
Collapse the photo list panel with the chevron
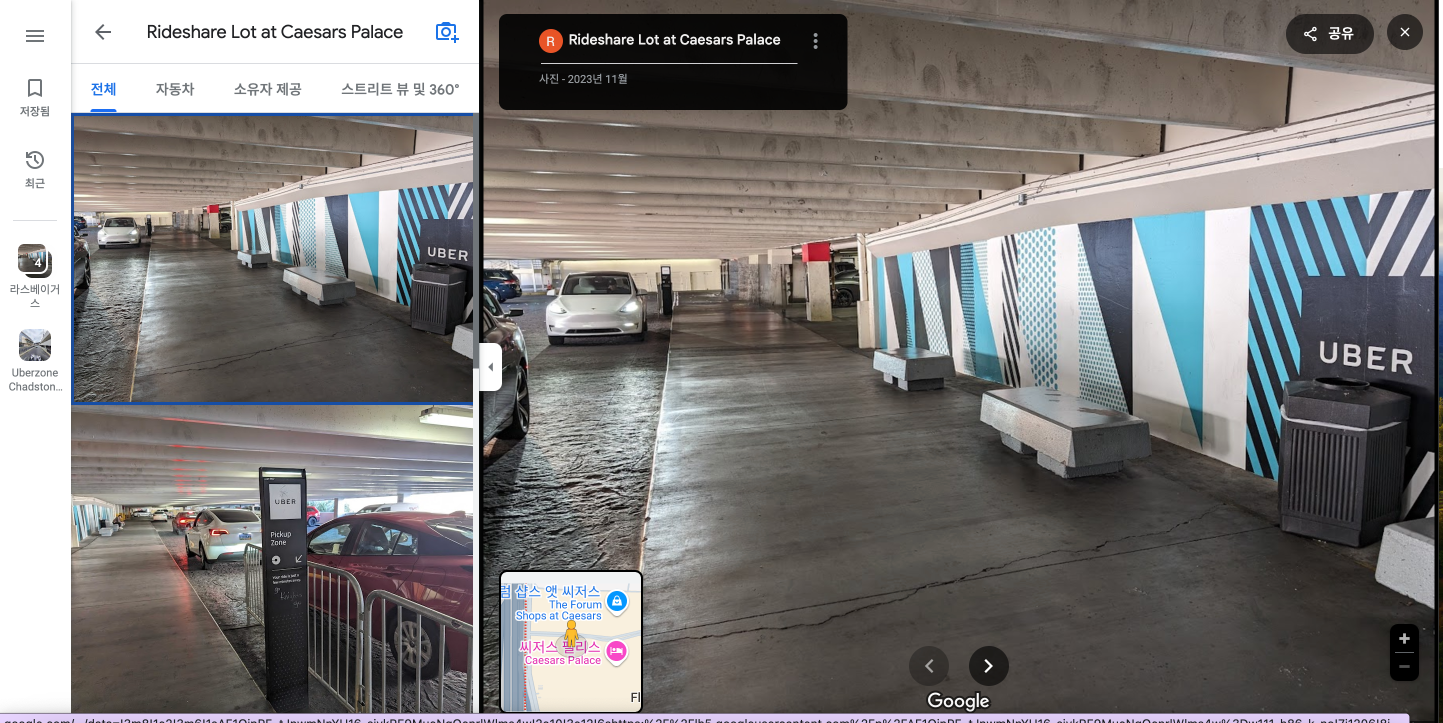pyautogui.click(x=491, y=367)
